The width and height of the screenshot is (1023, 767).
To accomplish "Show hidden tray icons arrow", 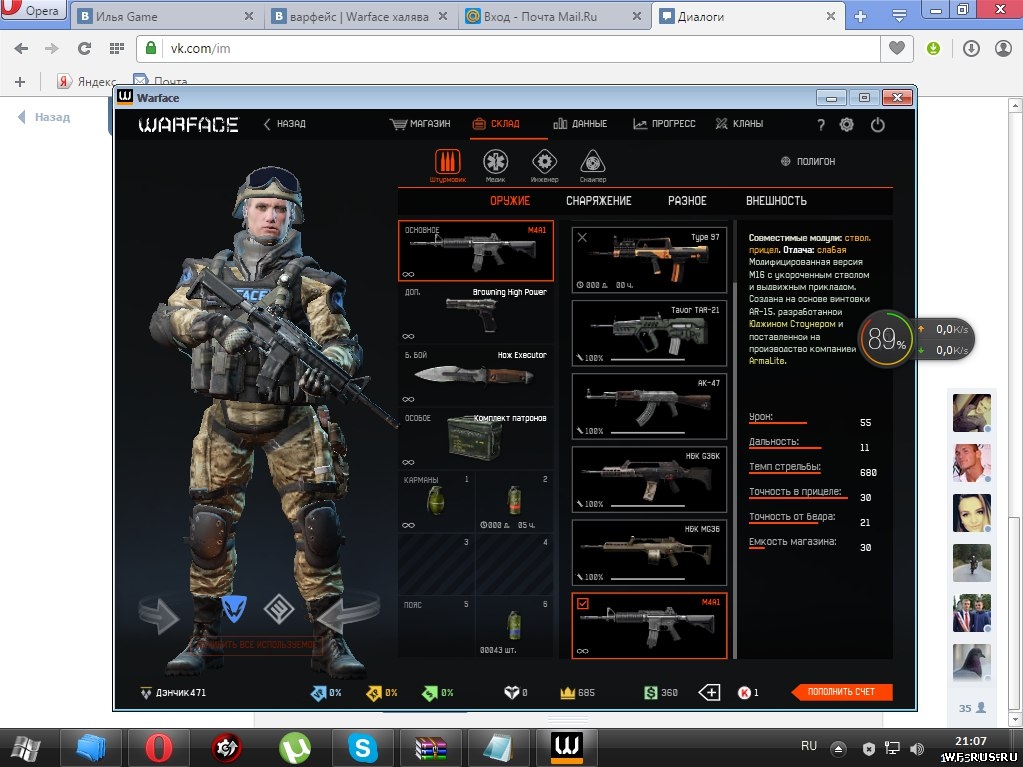I will click(839, 749).
